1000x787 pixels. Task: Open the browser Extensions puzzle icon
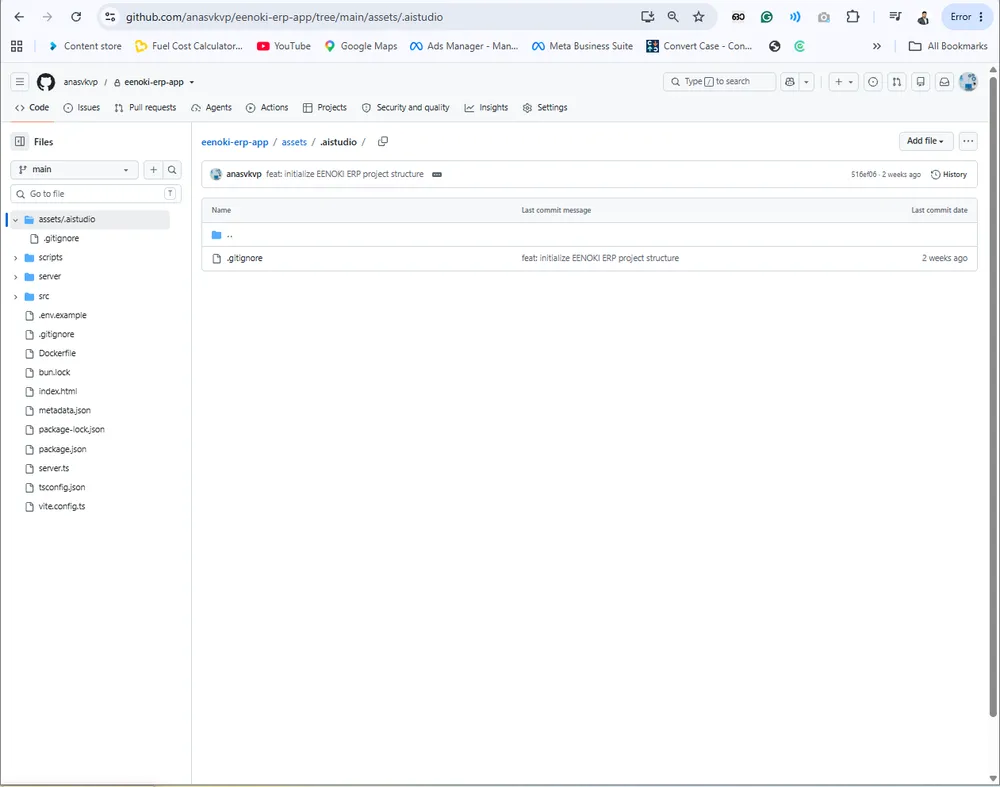click(853, 17)
